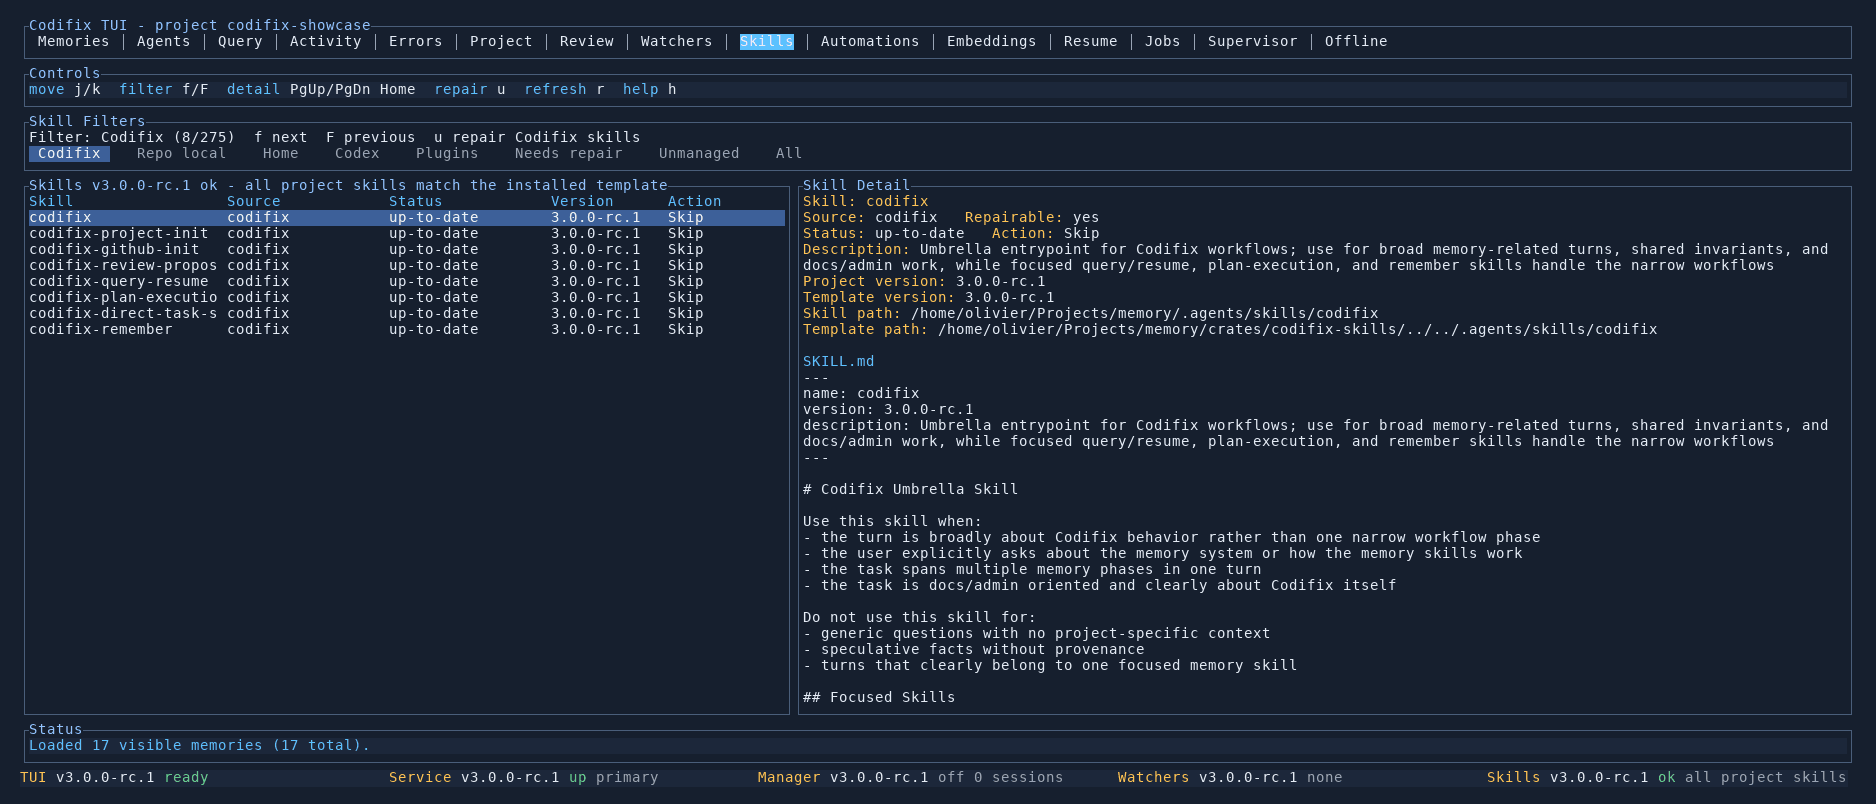The width and height of the screenshot is (1876, 804).
Task: Click the Manager status in footer
Action: click(910, 777)
